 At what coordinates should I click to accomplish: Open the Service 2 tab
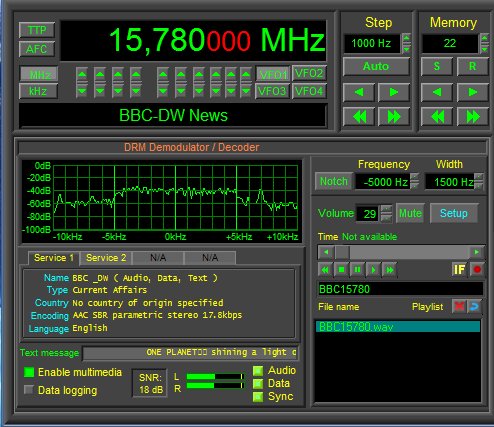coord(106,258)
